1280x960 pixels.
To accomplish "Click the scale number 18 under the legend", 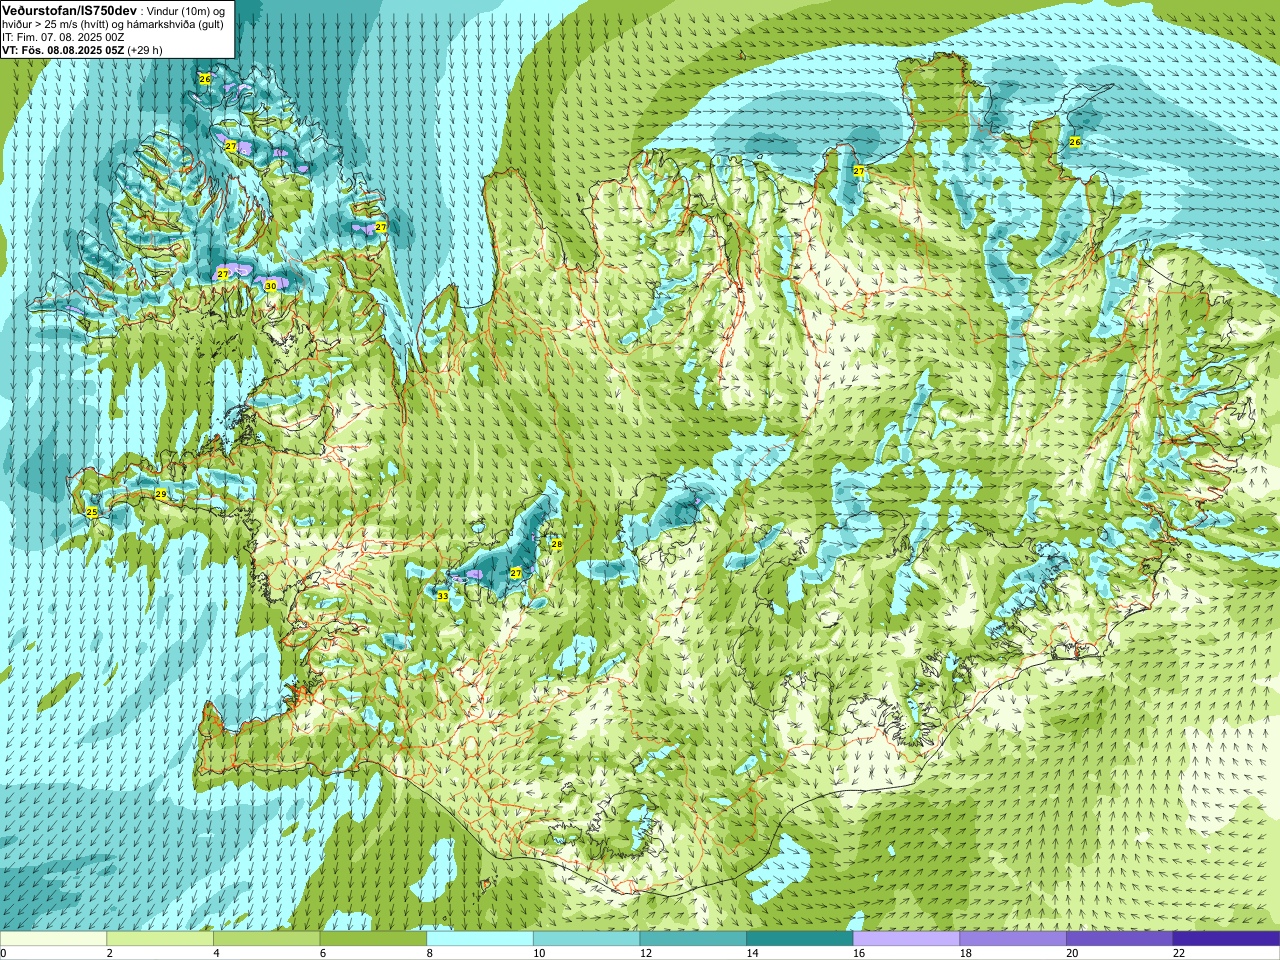I will coord(966,953).
